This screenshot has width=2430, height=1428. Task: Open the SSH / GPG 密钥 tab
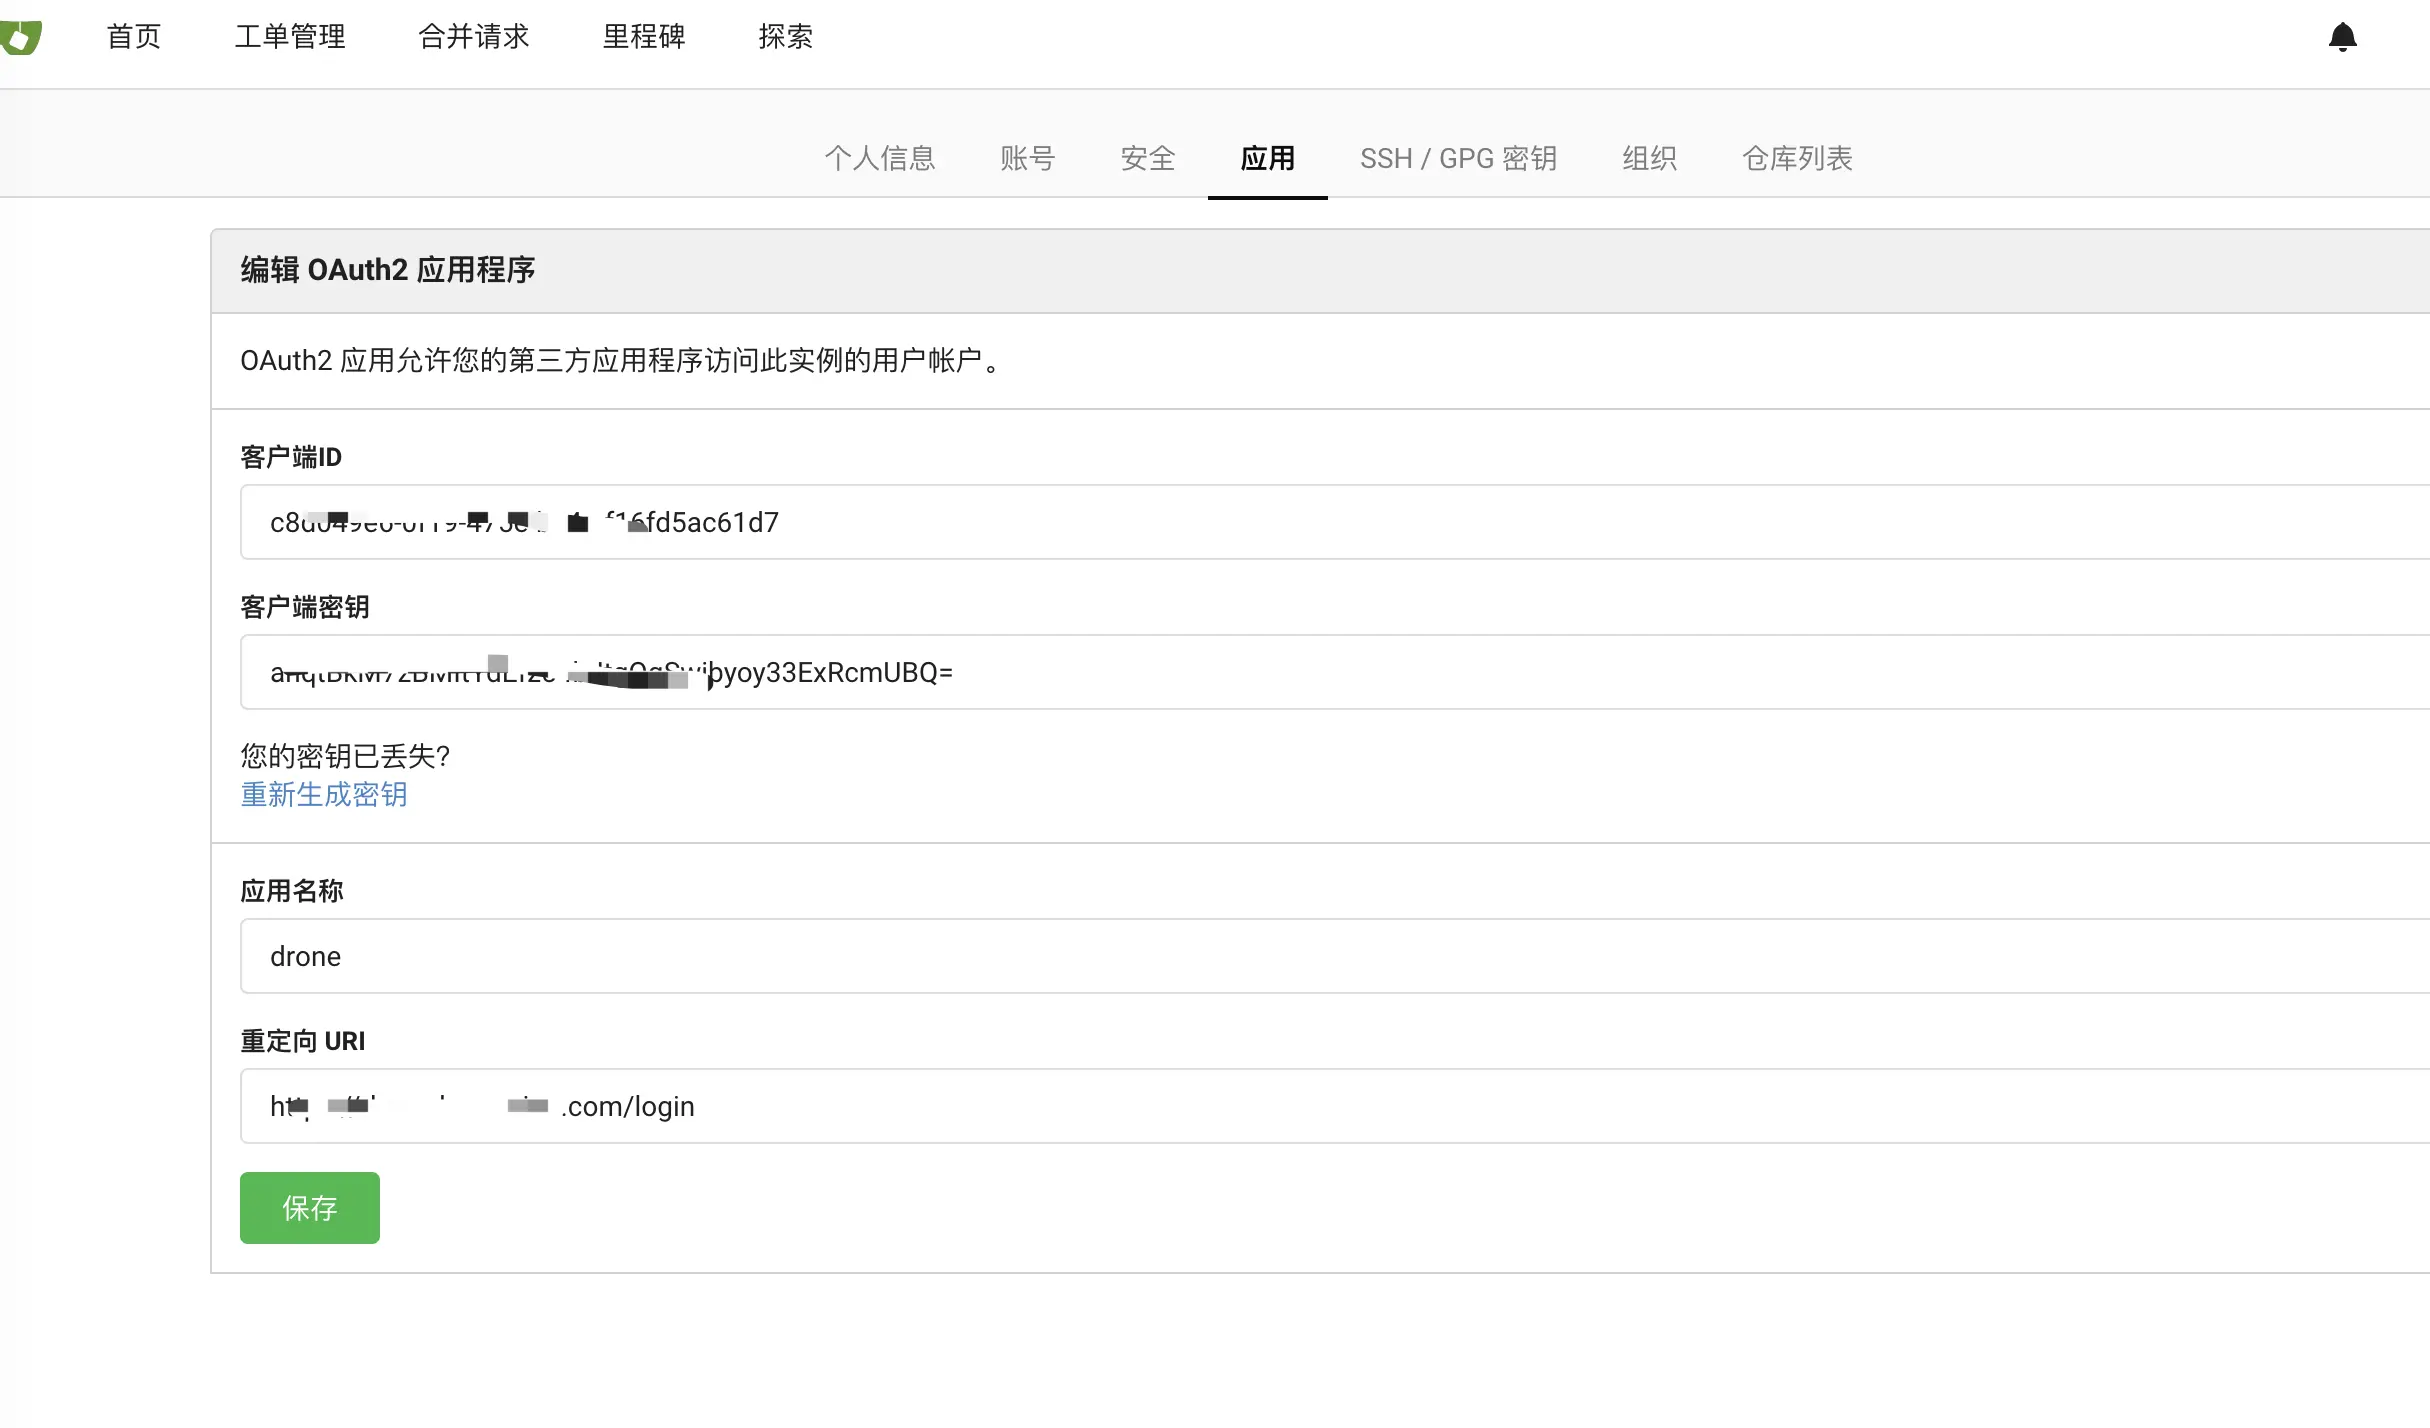tap(1458, 158)
